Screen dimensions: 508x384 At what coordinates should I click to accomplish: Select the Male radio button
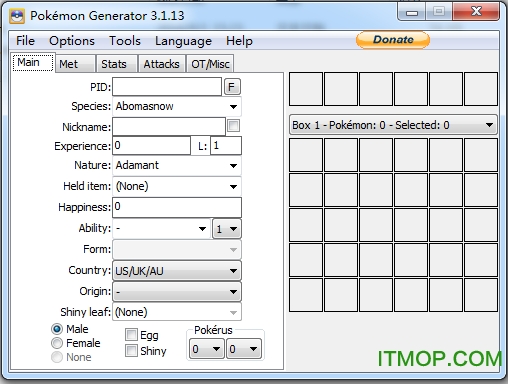pos(57,329)
